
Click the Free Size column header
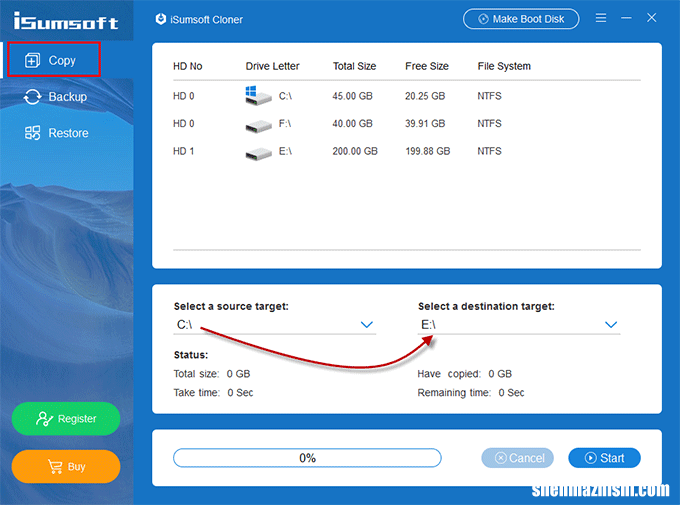(427, 66)
